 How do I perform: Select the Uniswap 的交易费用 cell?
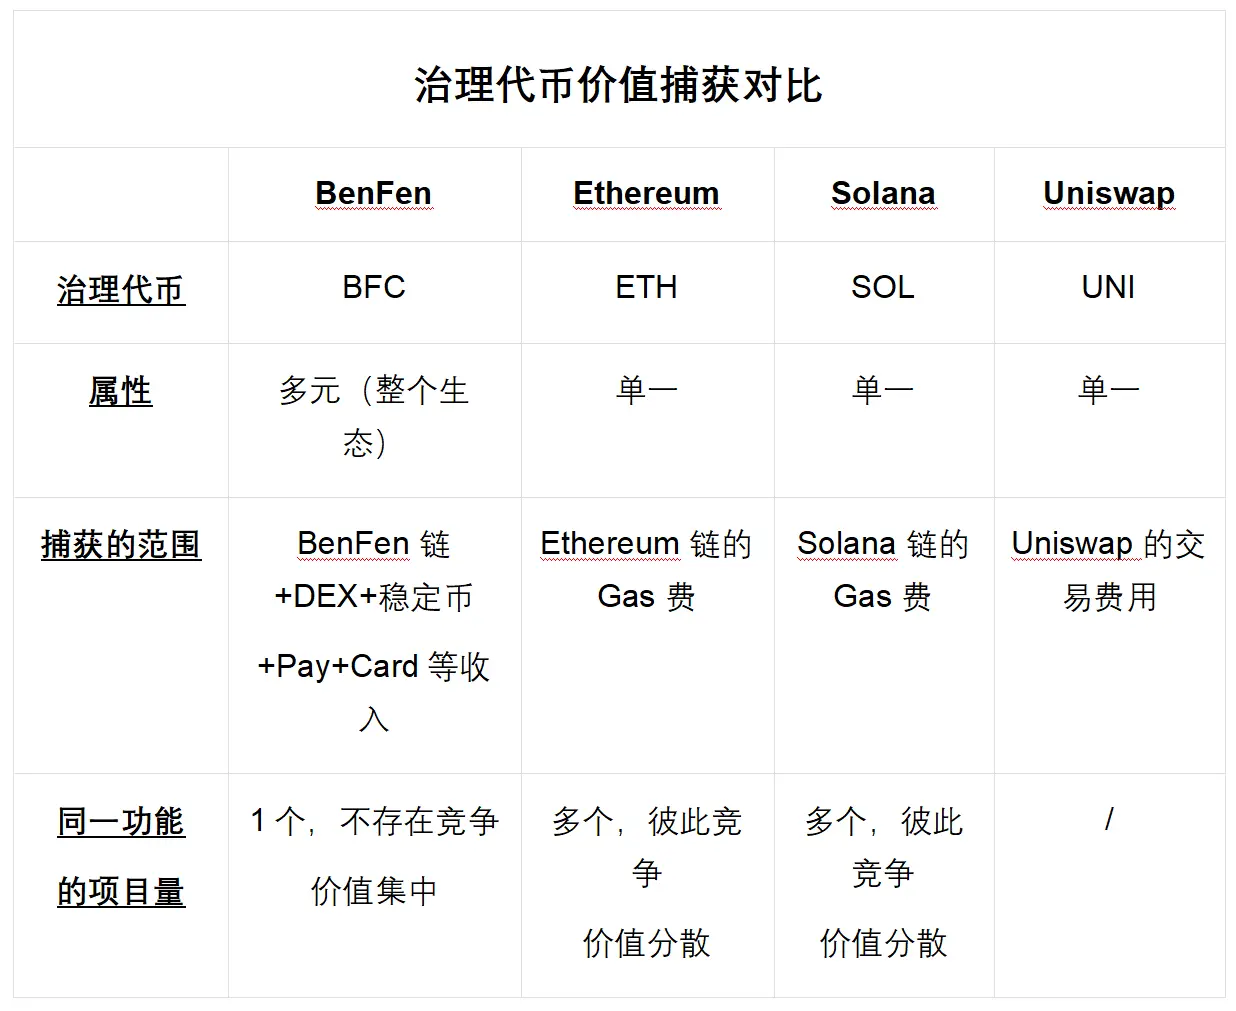click(1108, 570)
